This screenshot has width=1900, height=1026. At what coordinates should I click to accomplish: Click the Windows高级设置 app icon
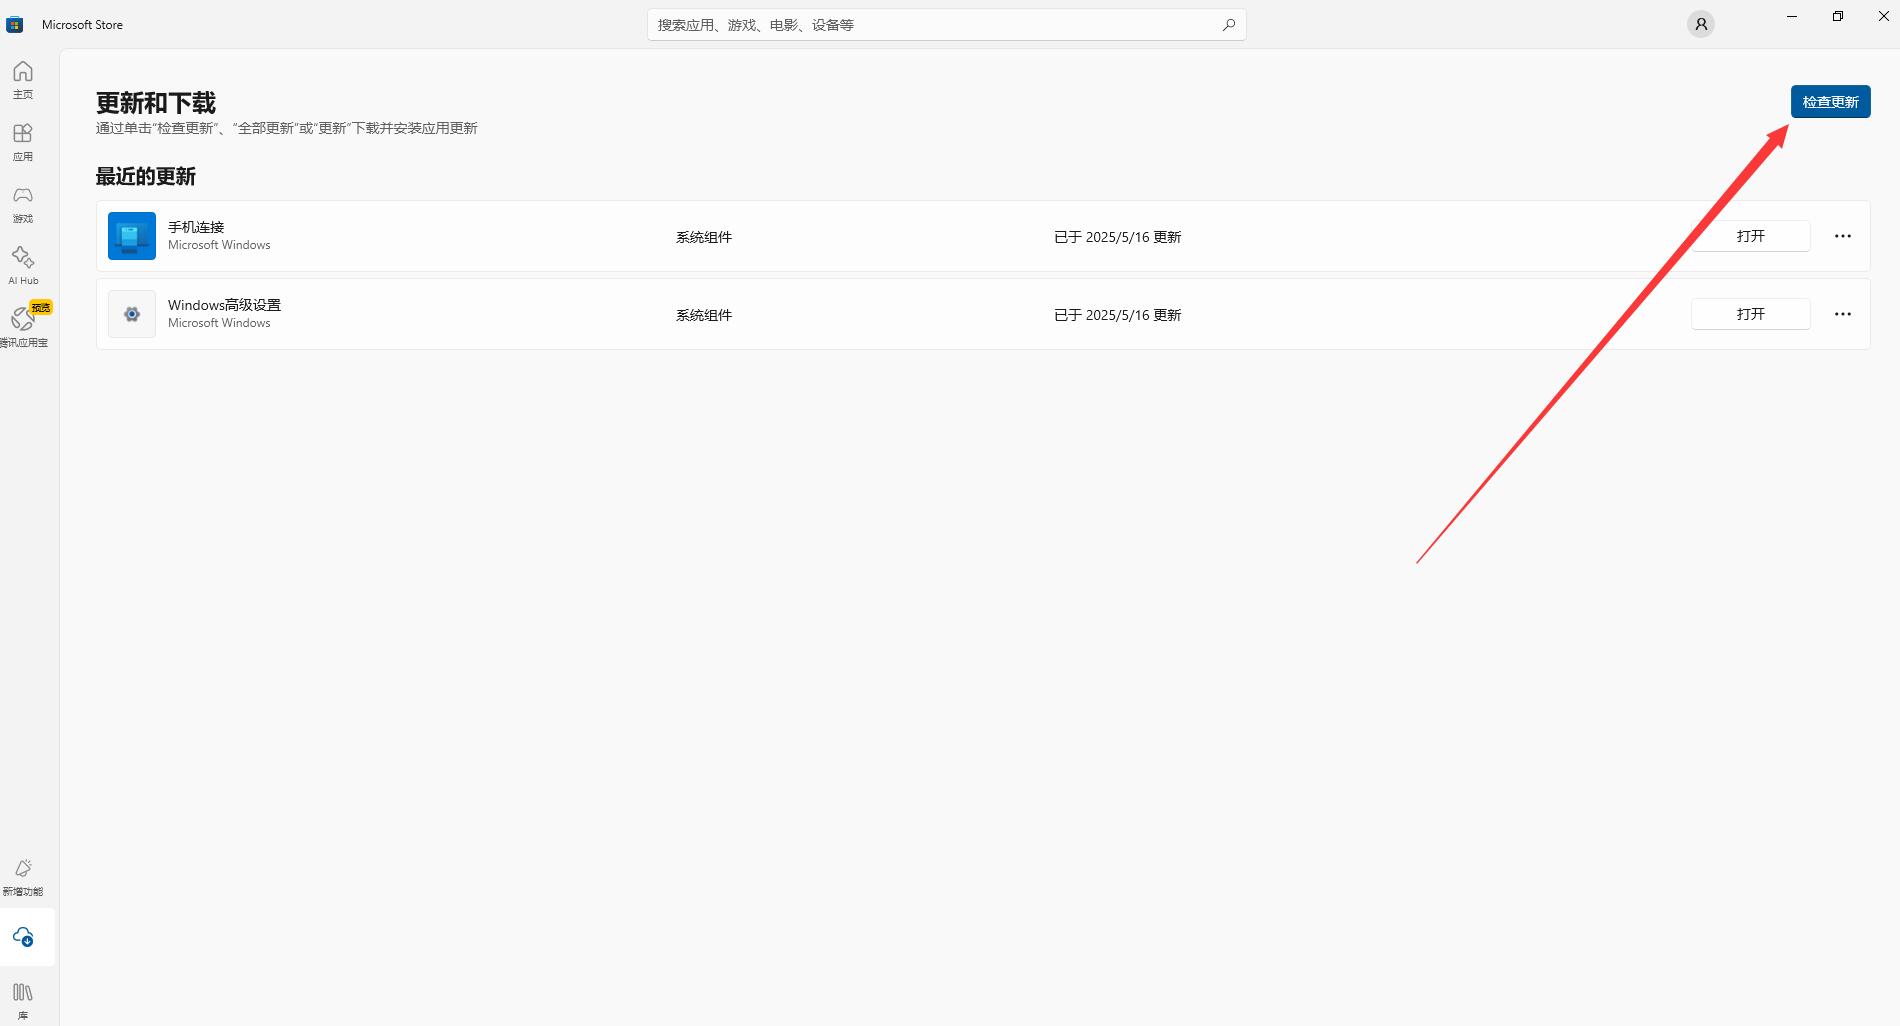pos(132,314)
